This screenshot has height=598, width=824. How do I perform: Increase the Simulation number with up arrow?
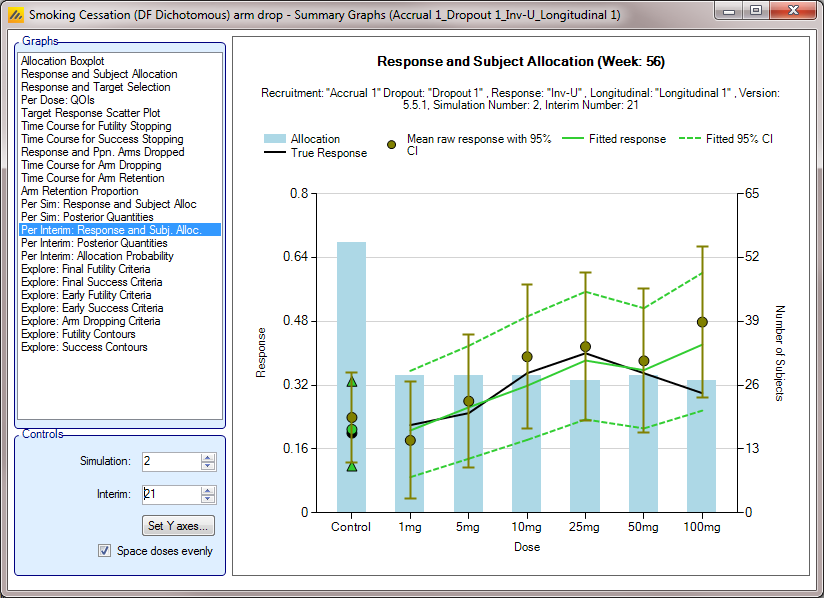(208, 457)
